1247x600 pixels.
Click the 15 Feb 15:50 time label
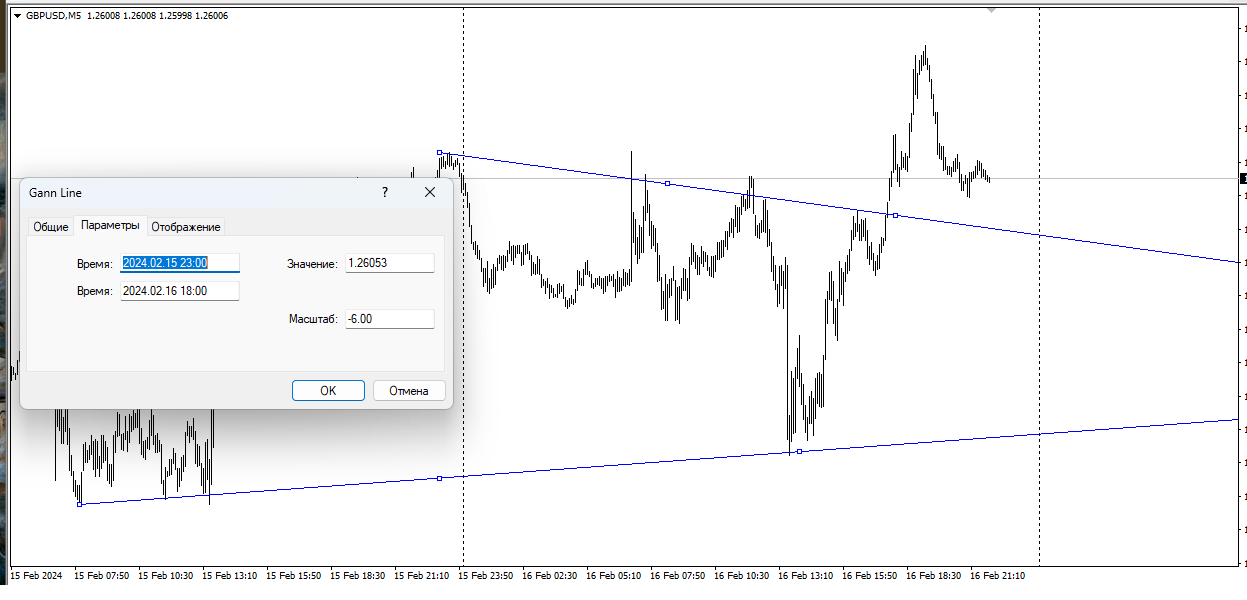pos(293,576)
